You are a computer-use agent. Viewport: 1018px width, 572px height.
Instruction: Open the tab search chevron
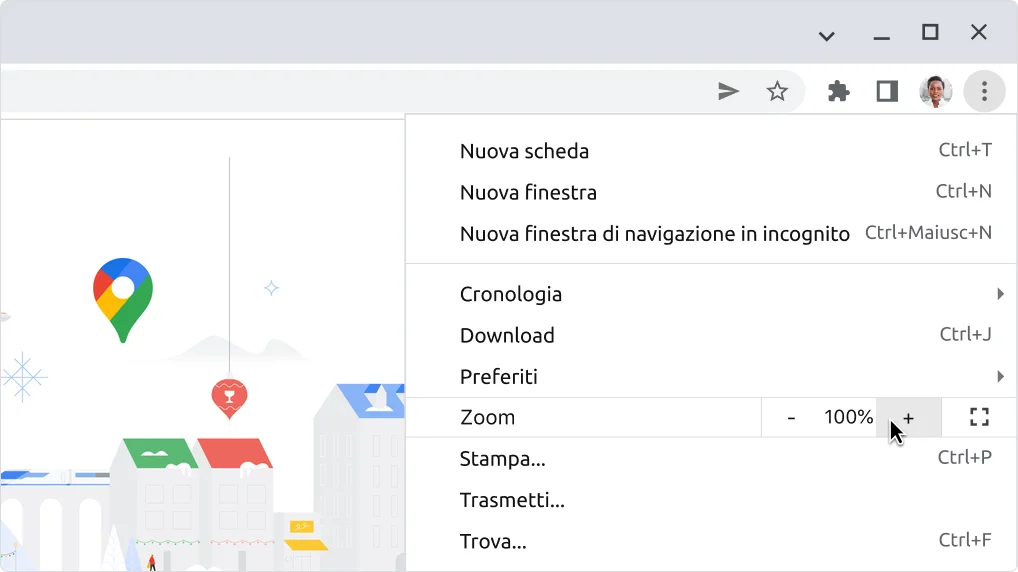pos(826,36)
